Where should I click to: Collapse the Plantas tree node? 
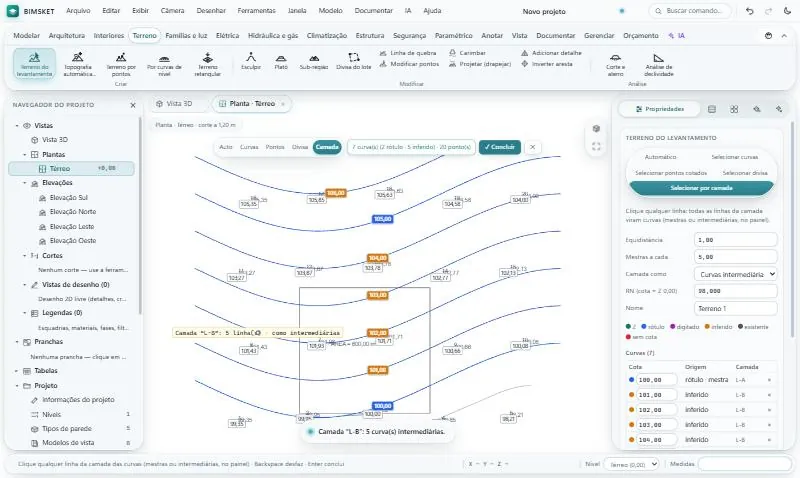24,155
